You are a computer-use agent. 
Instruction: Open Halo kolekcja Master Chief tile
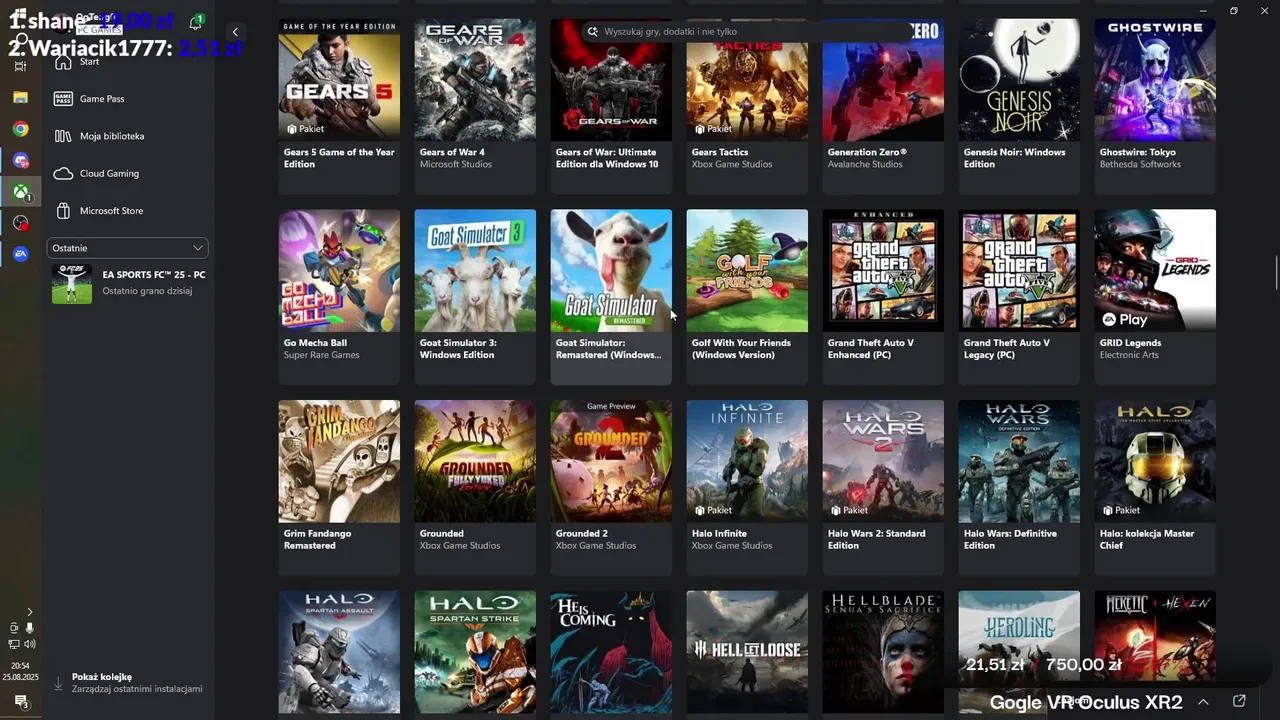(1155, 487)
